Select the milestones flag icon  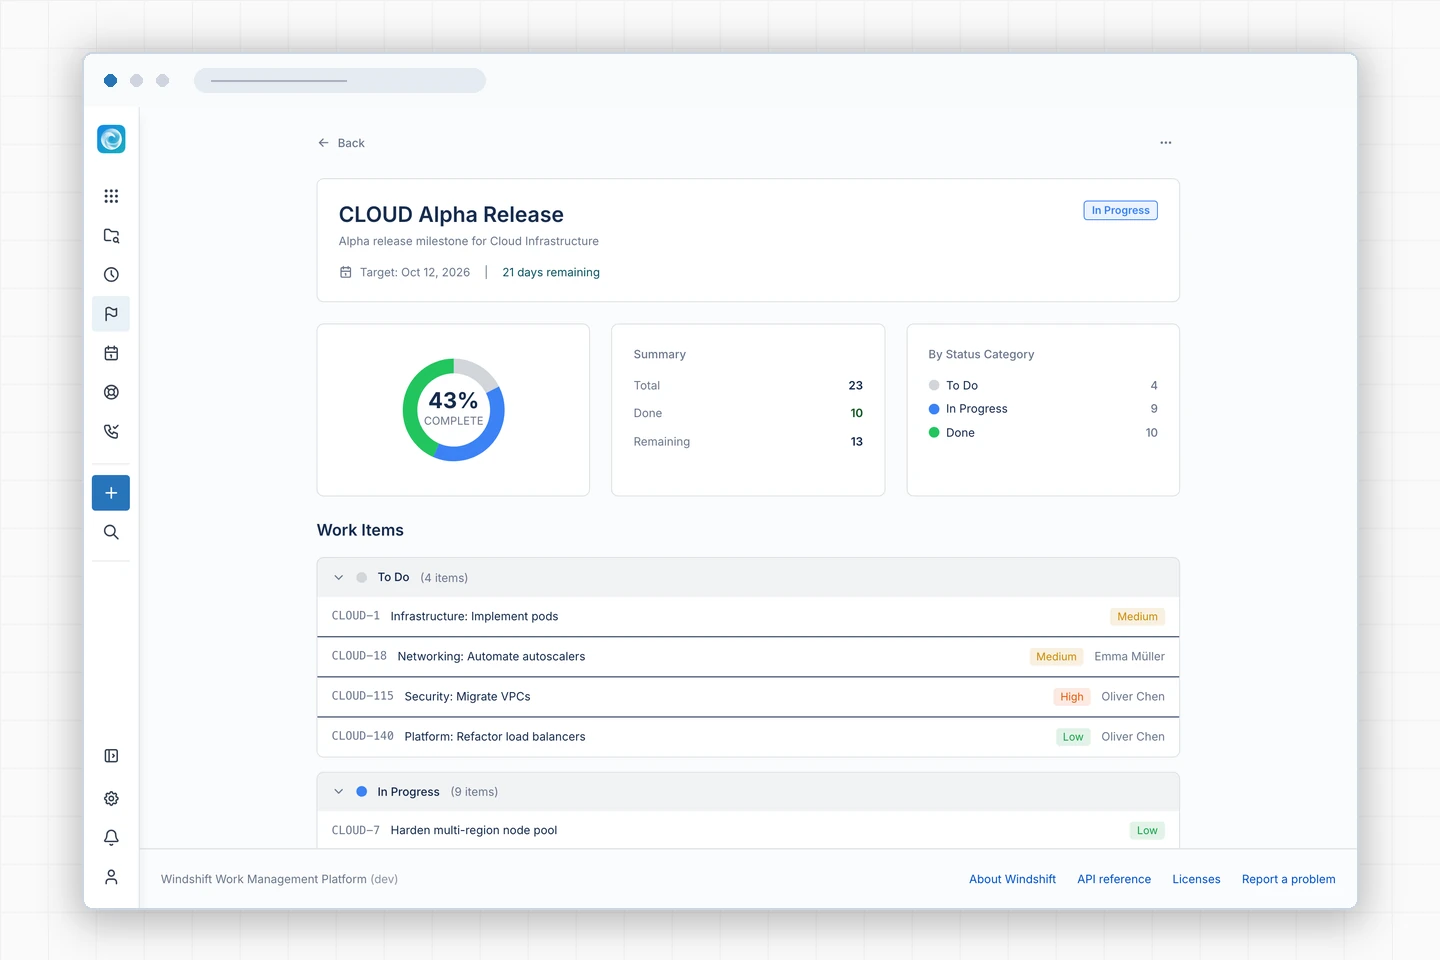click(x=111, y=314)
